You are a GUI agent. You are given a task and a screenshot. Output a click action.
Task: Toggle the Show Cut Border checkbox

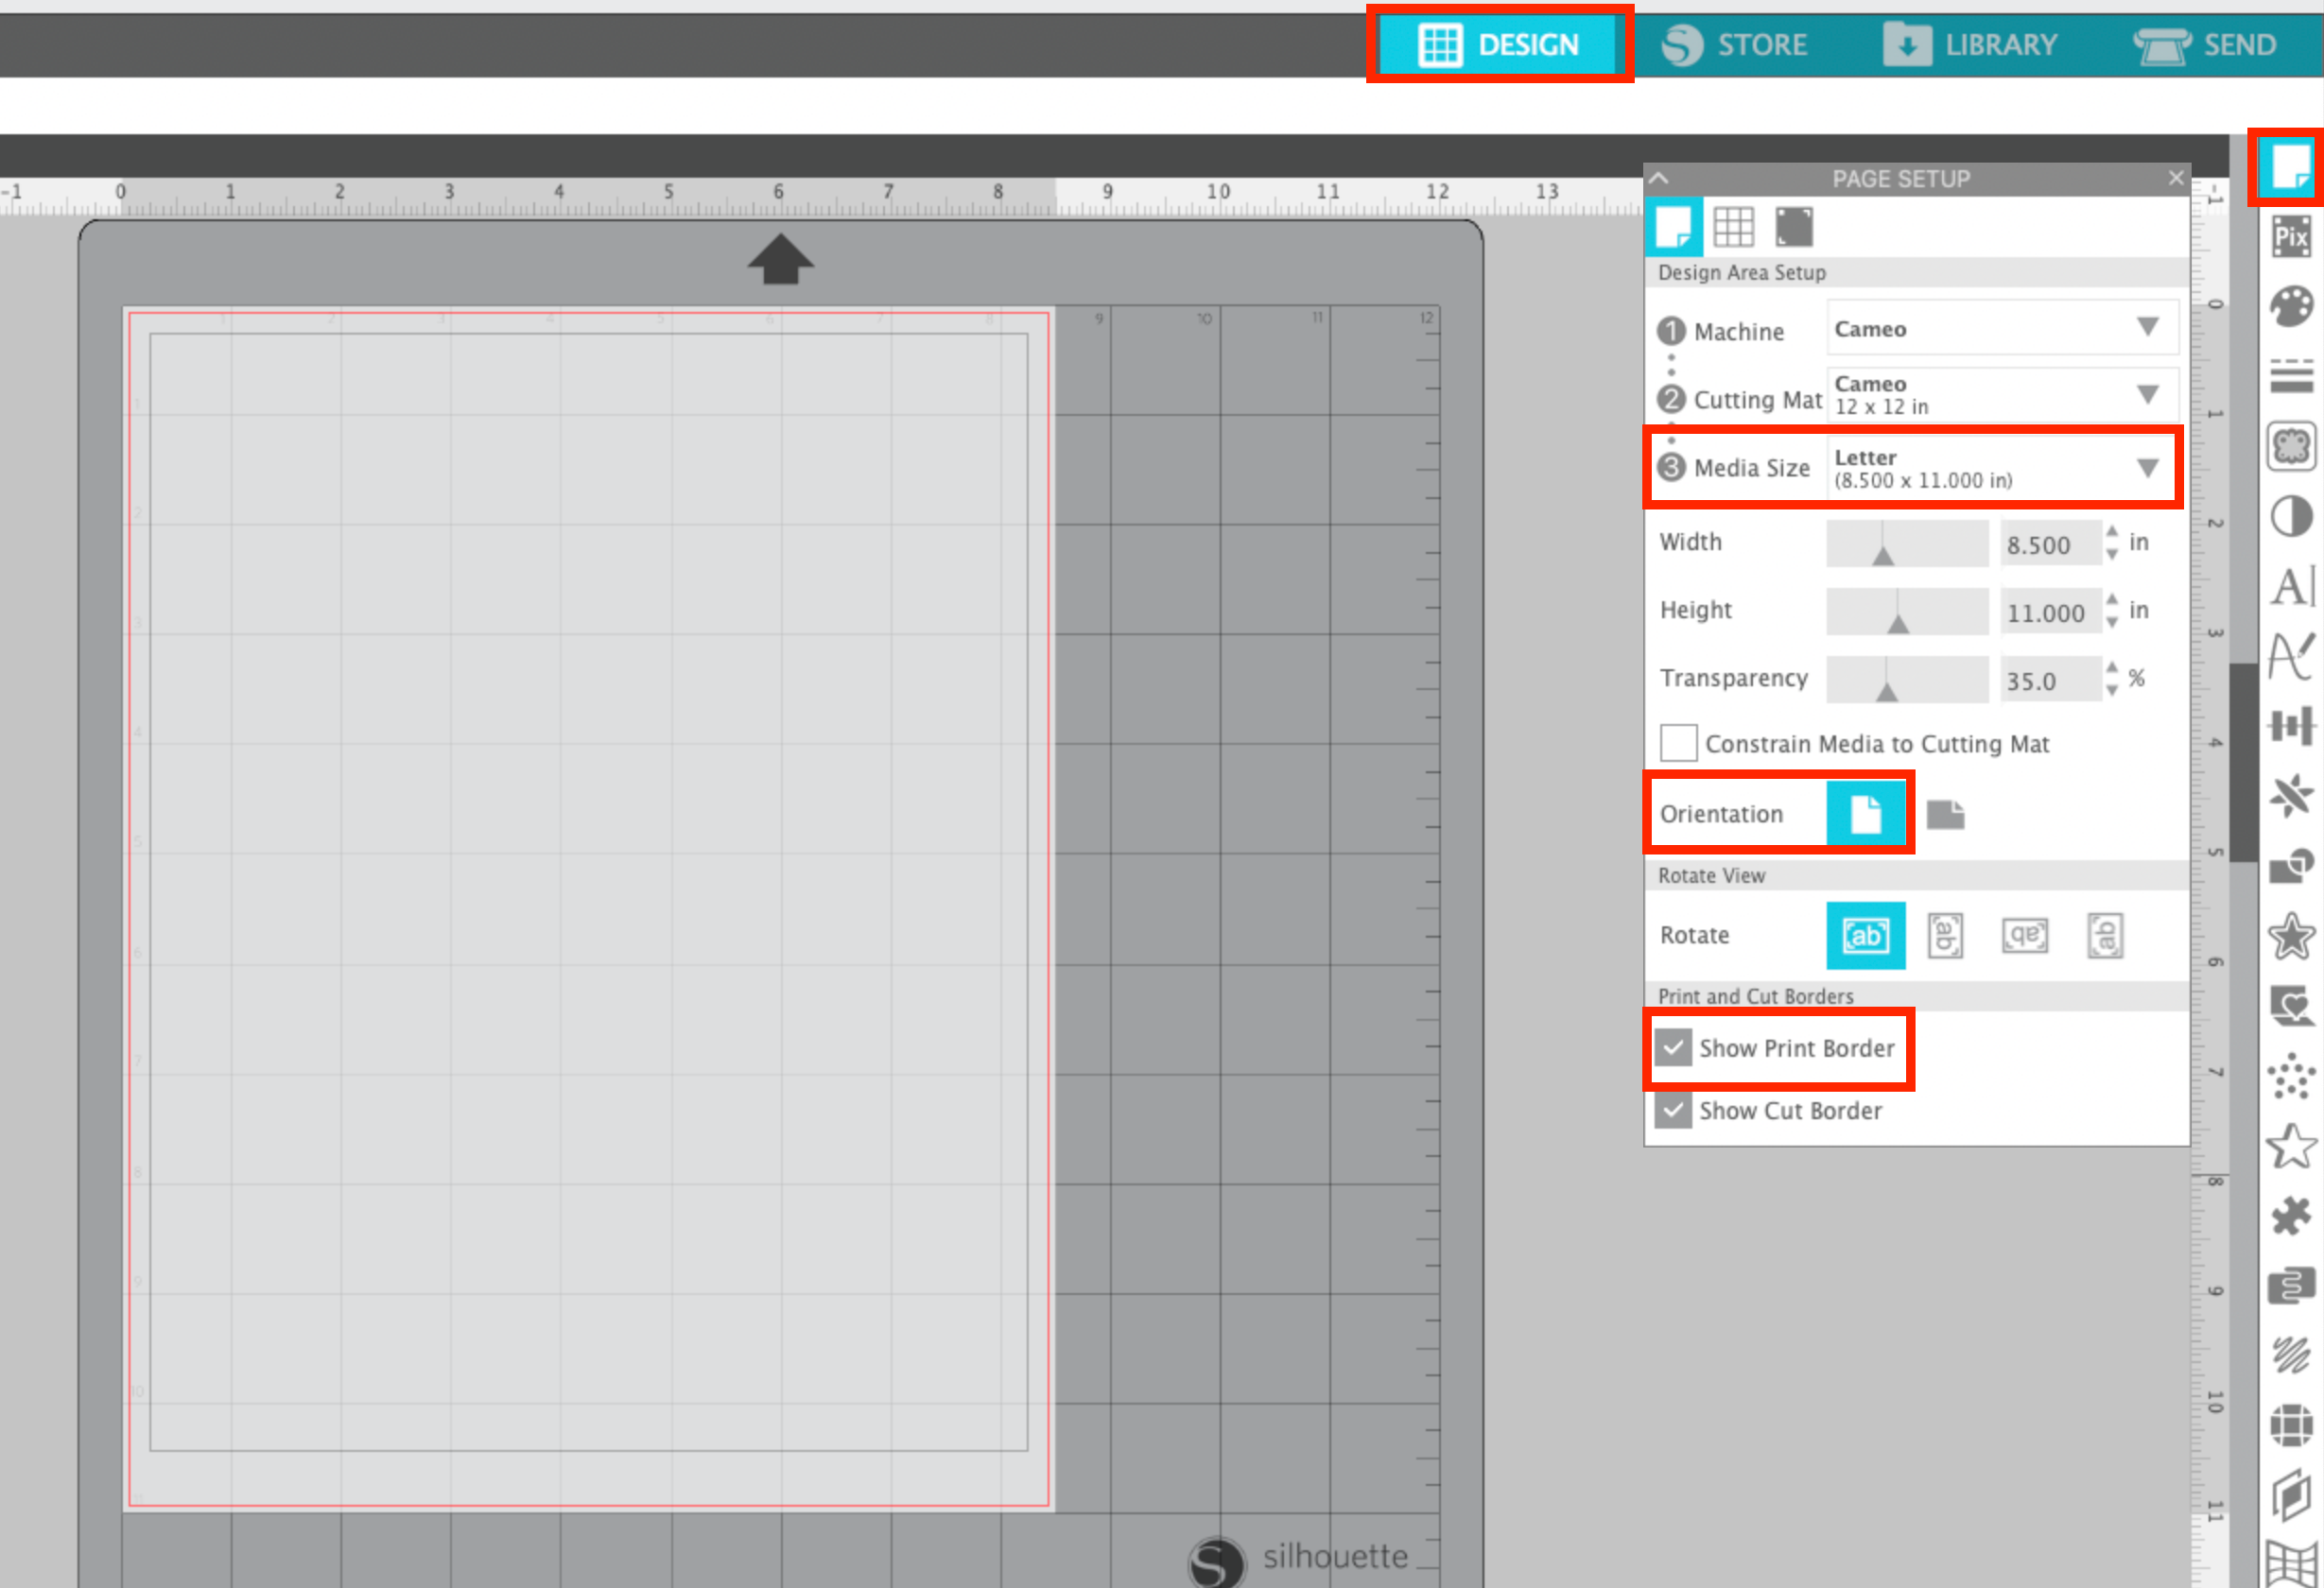point(1673,1108)
